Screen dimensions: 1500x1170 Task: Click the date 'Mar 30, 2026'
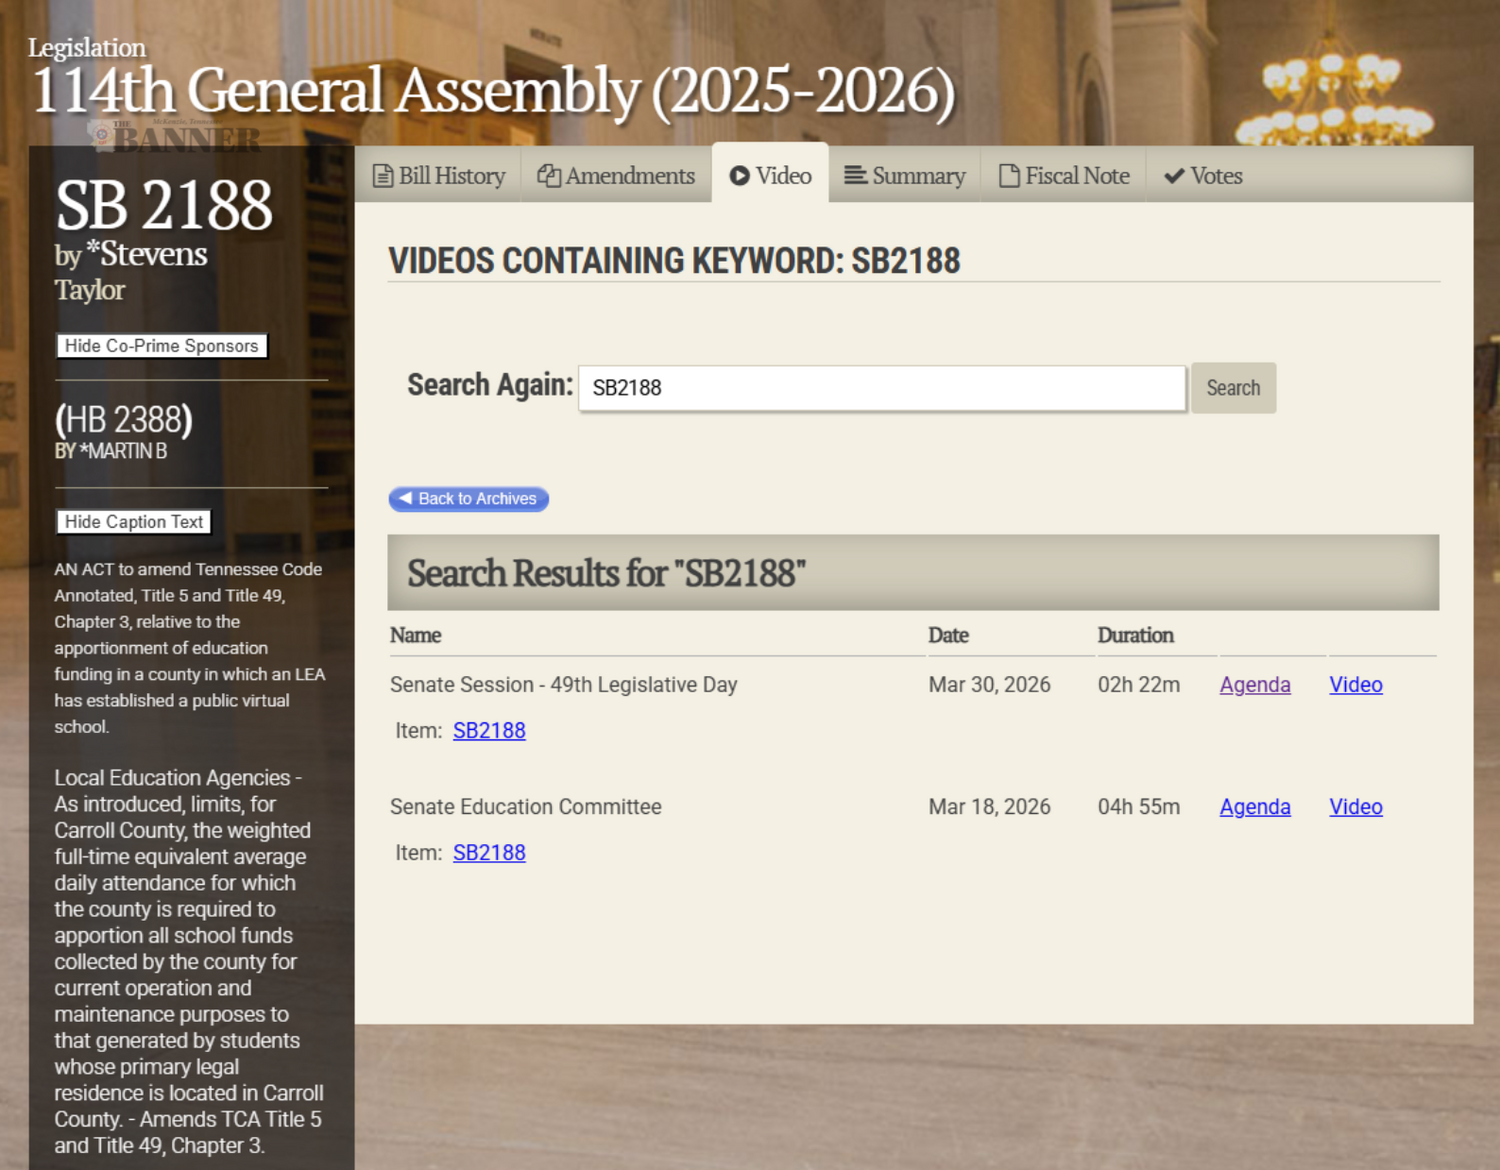coord(989,685)
